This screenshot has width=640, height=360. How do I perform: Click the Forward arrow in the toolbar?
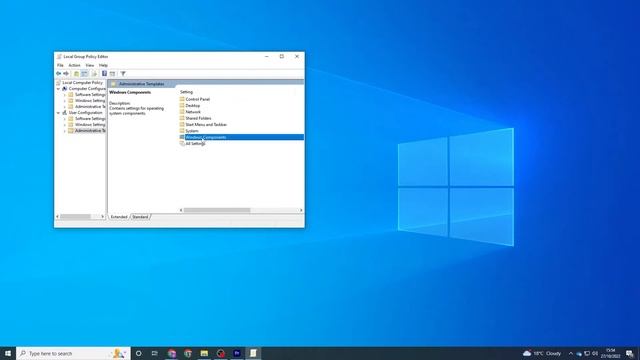66,73
